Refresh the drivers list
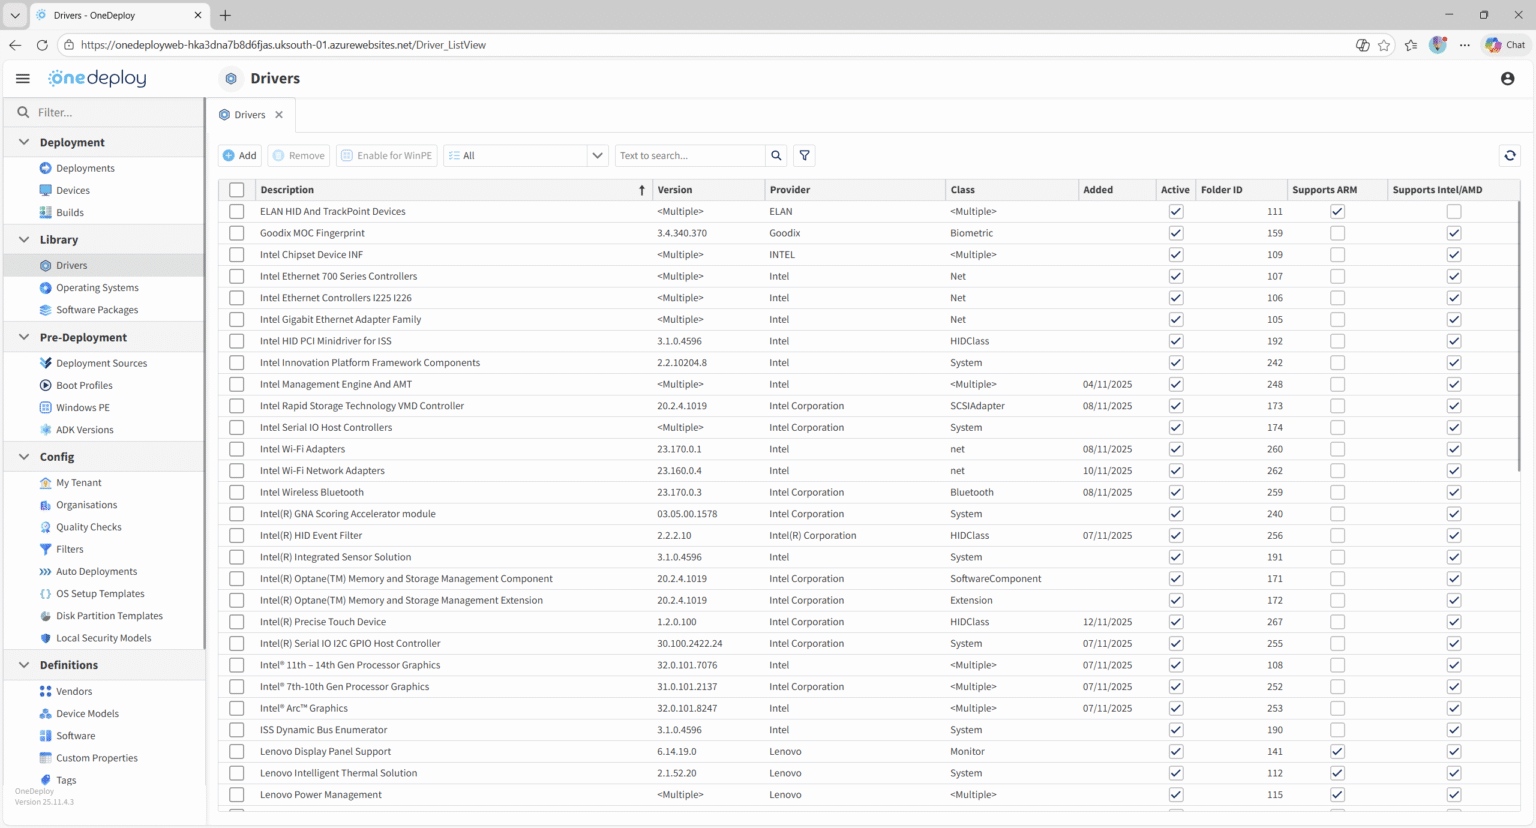Image resolution: width=1536 pixels, height=828 pixels. click(x=1510, y=156)
